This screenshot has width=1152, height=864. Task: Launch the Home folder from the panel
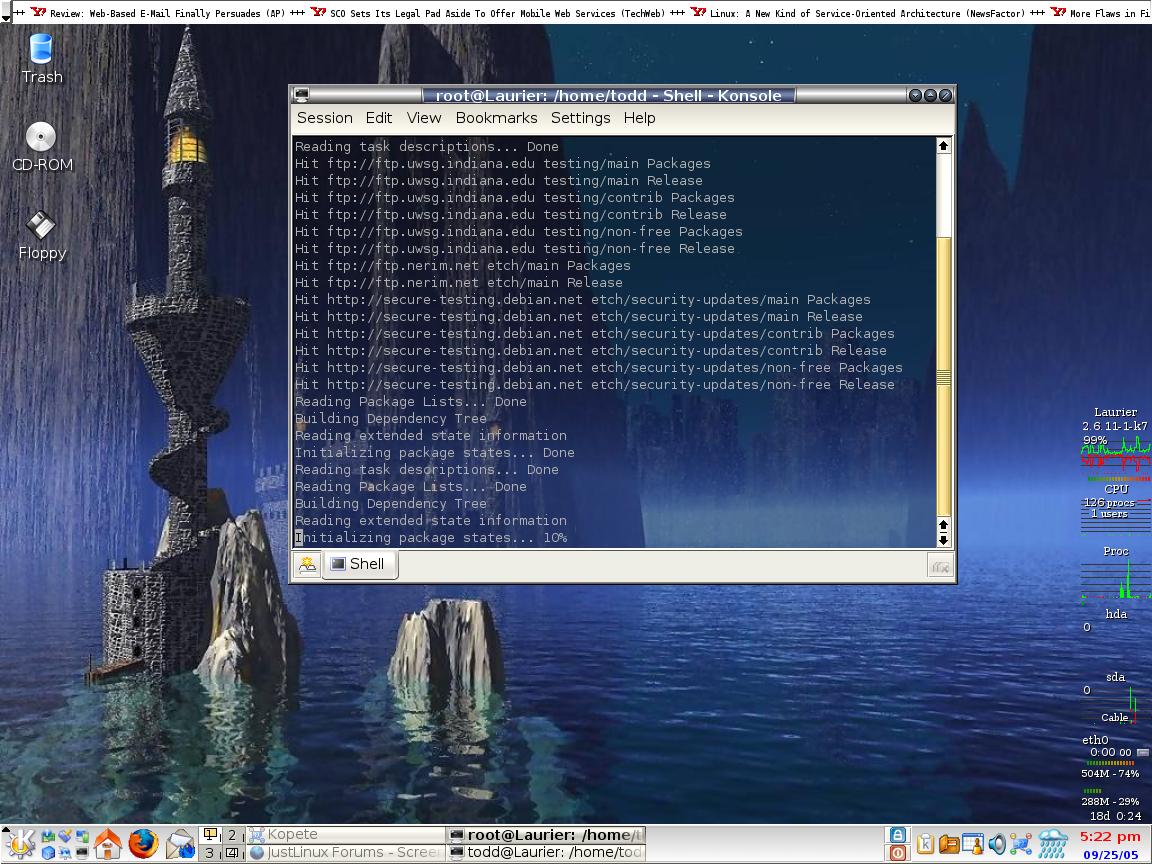(x=108, y=843)
